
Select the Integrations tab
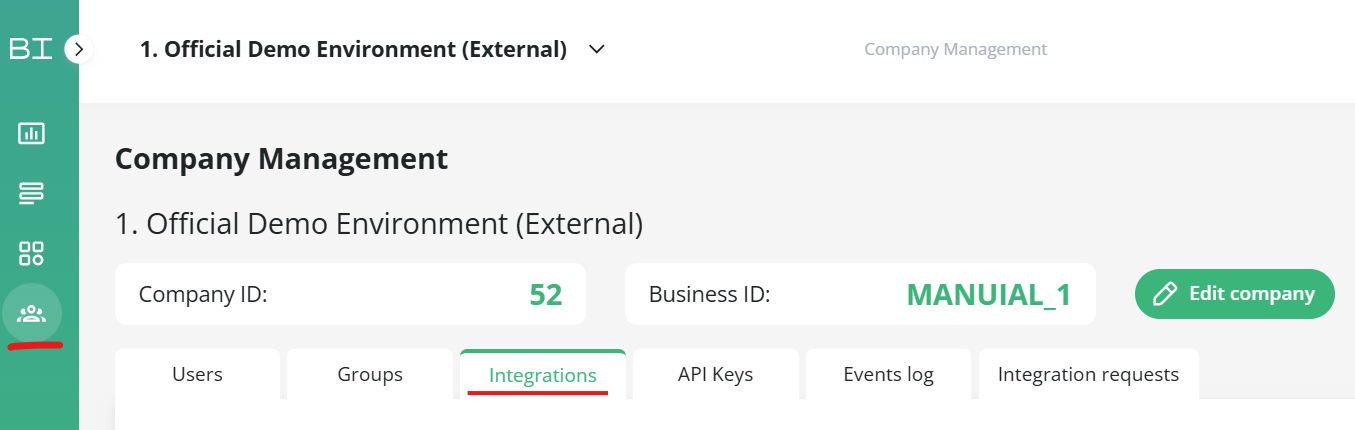coord(543,374)
